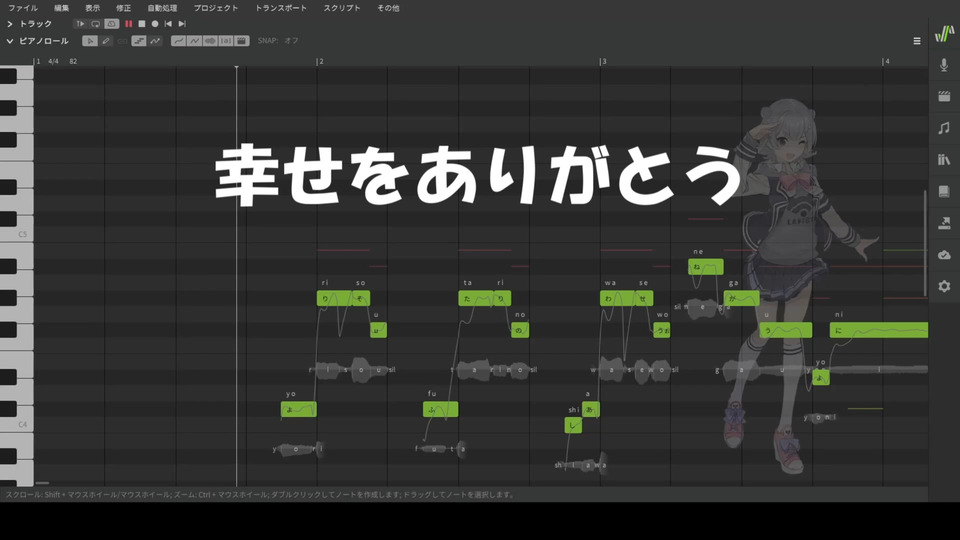960x540 pixels.
Task: Click the vertical scrollbar of piano roll
Action: pyautogui.click(x=925, y=243)
